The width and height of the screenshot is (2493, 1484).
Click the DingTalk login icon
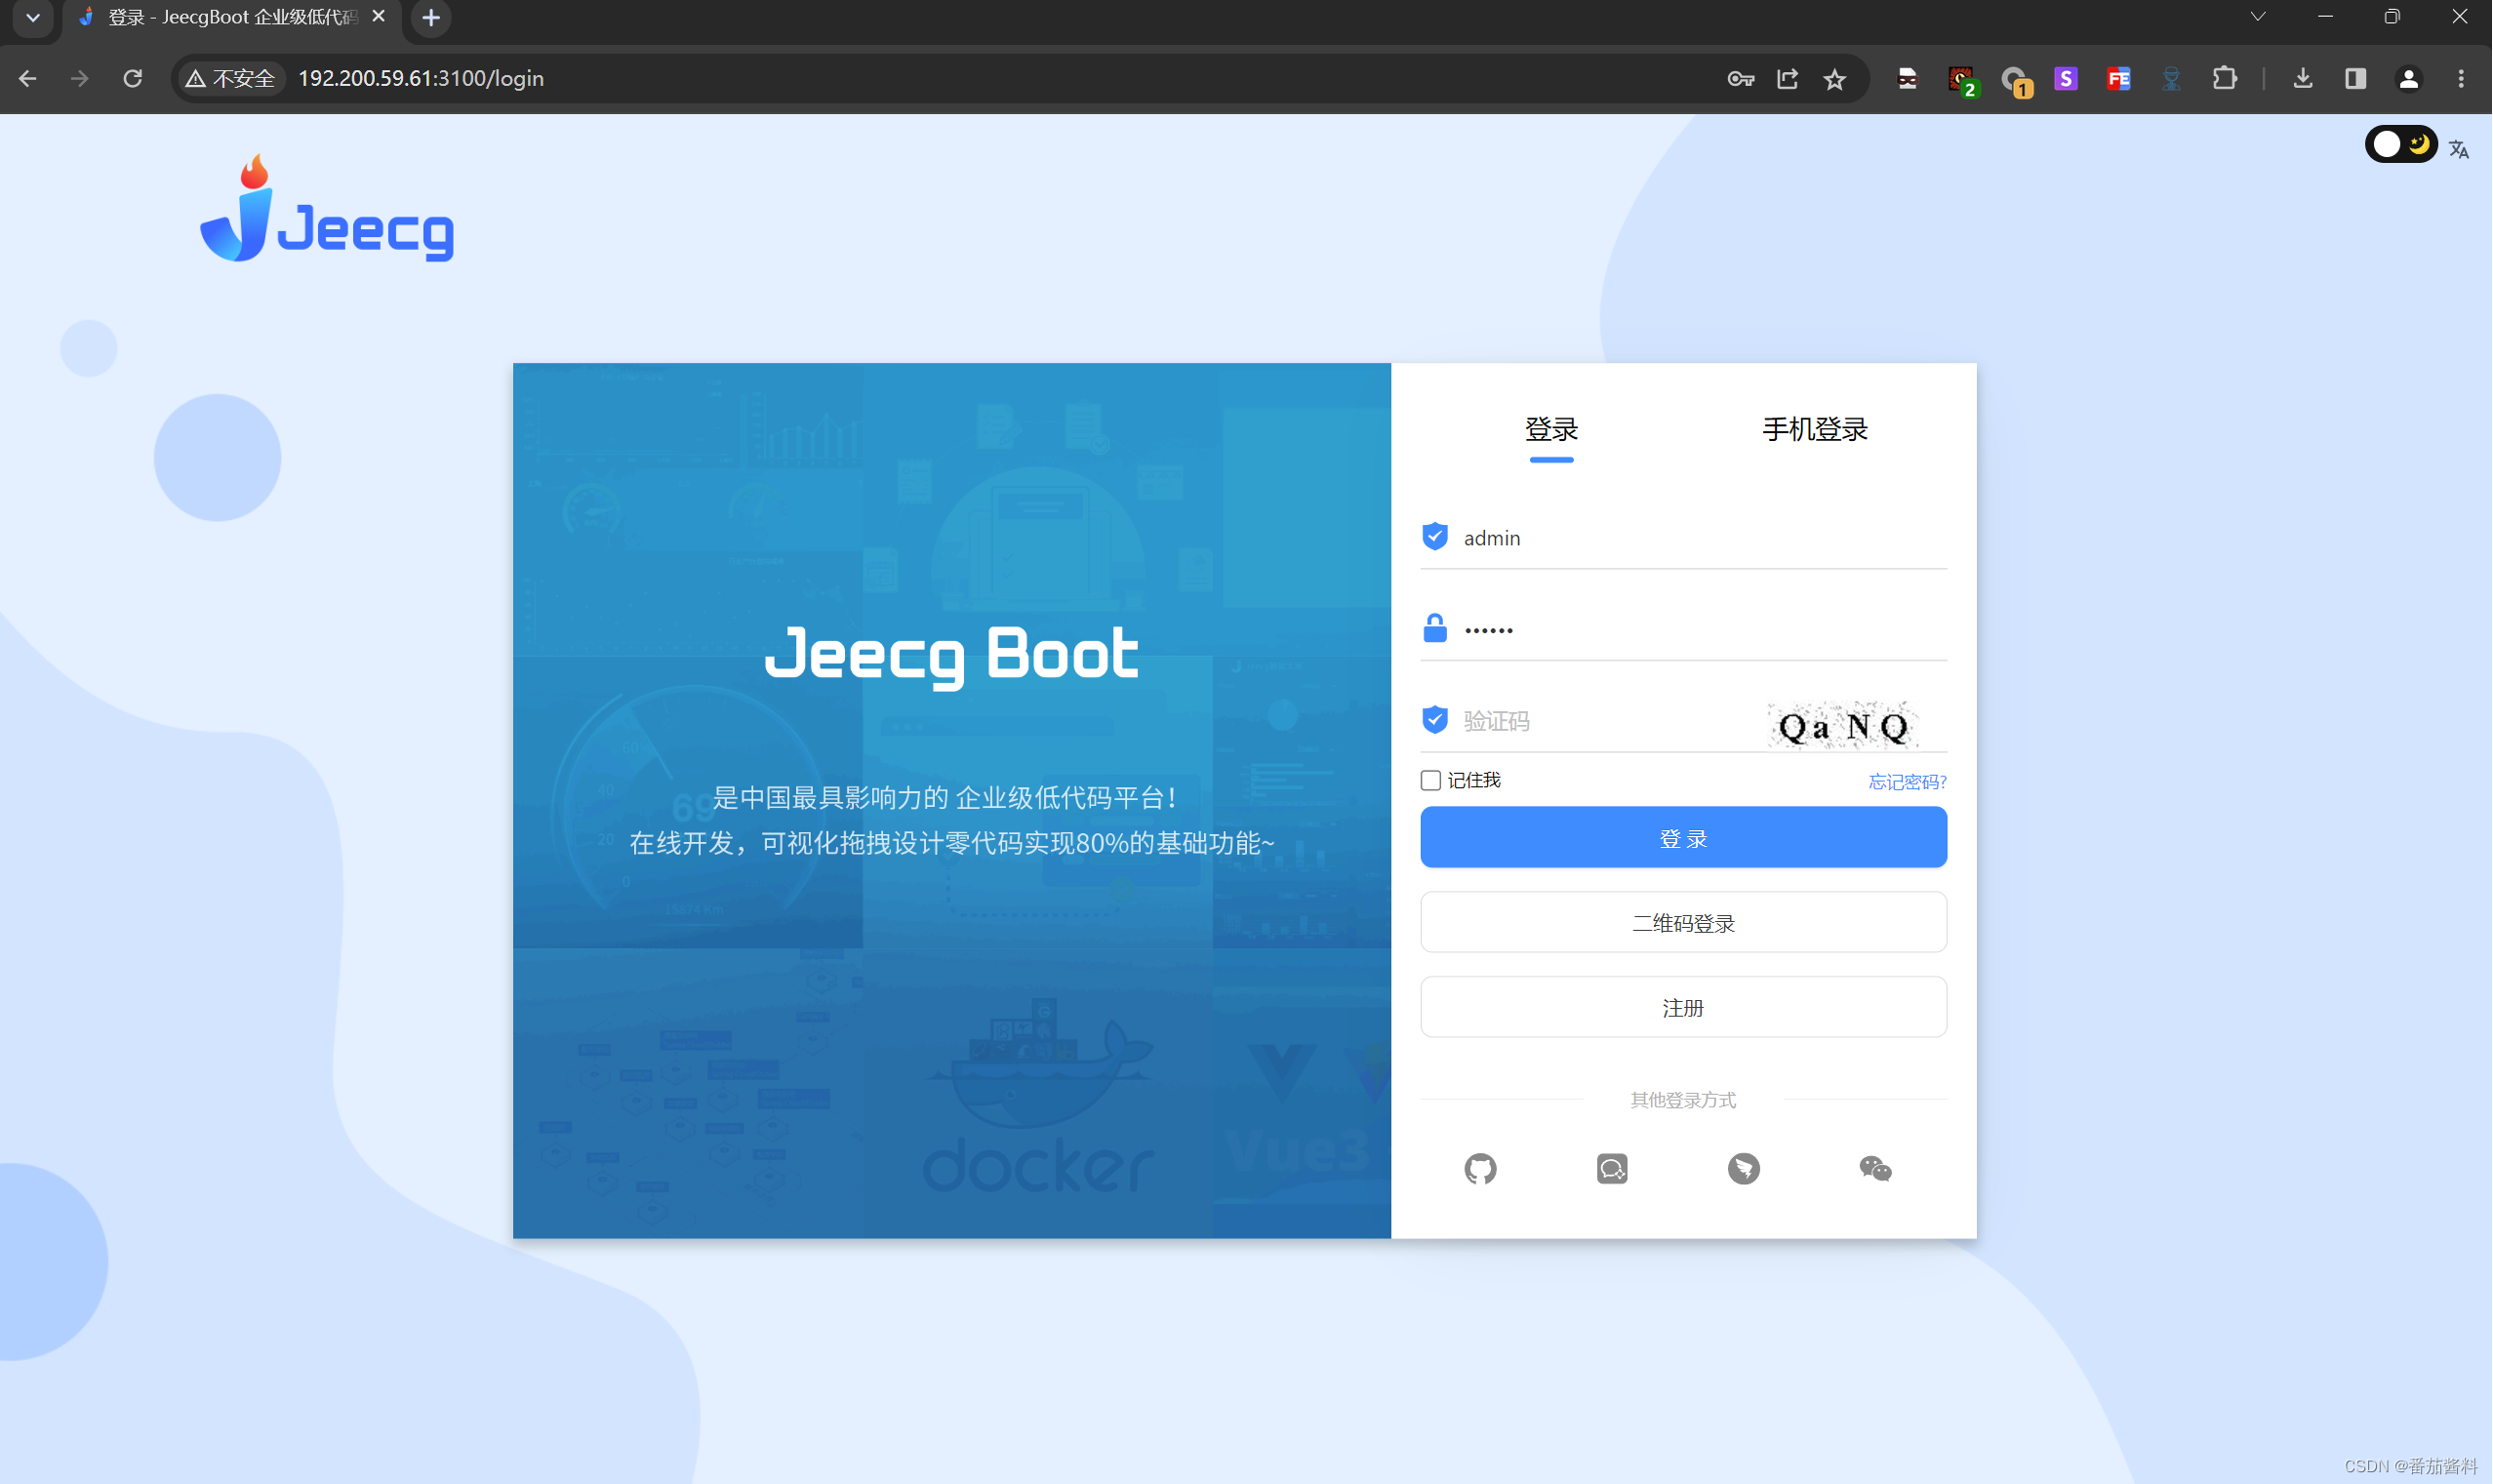1744,1168
